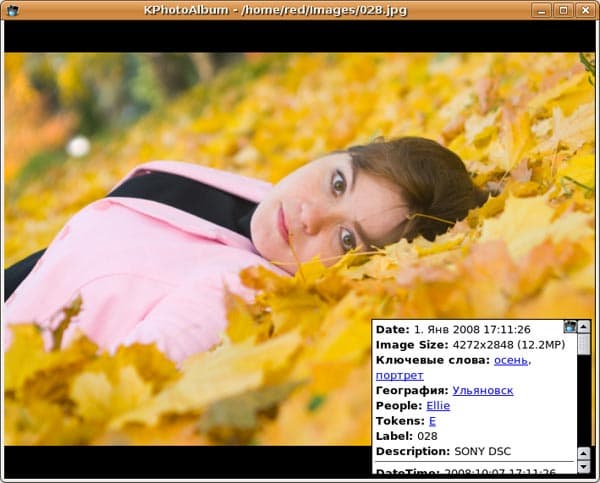Click the lower scroll-up arrow above the down arrow
Viewport: 600px width, 483px height.
[x=584, y=454]
